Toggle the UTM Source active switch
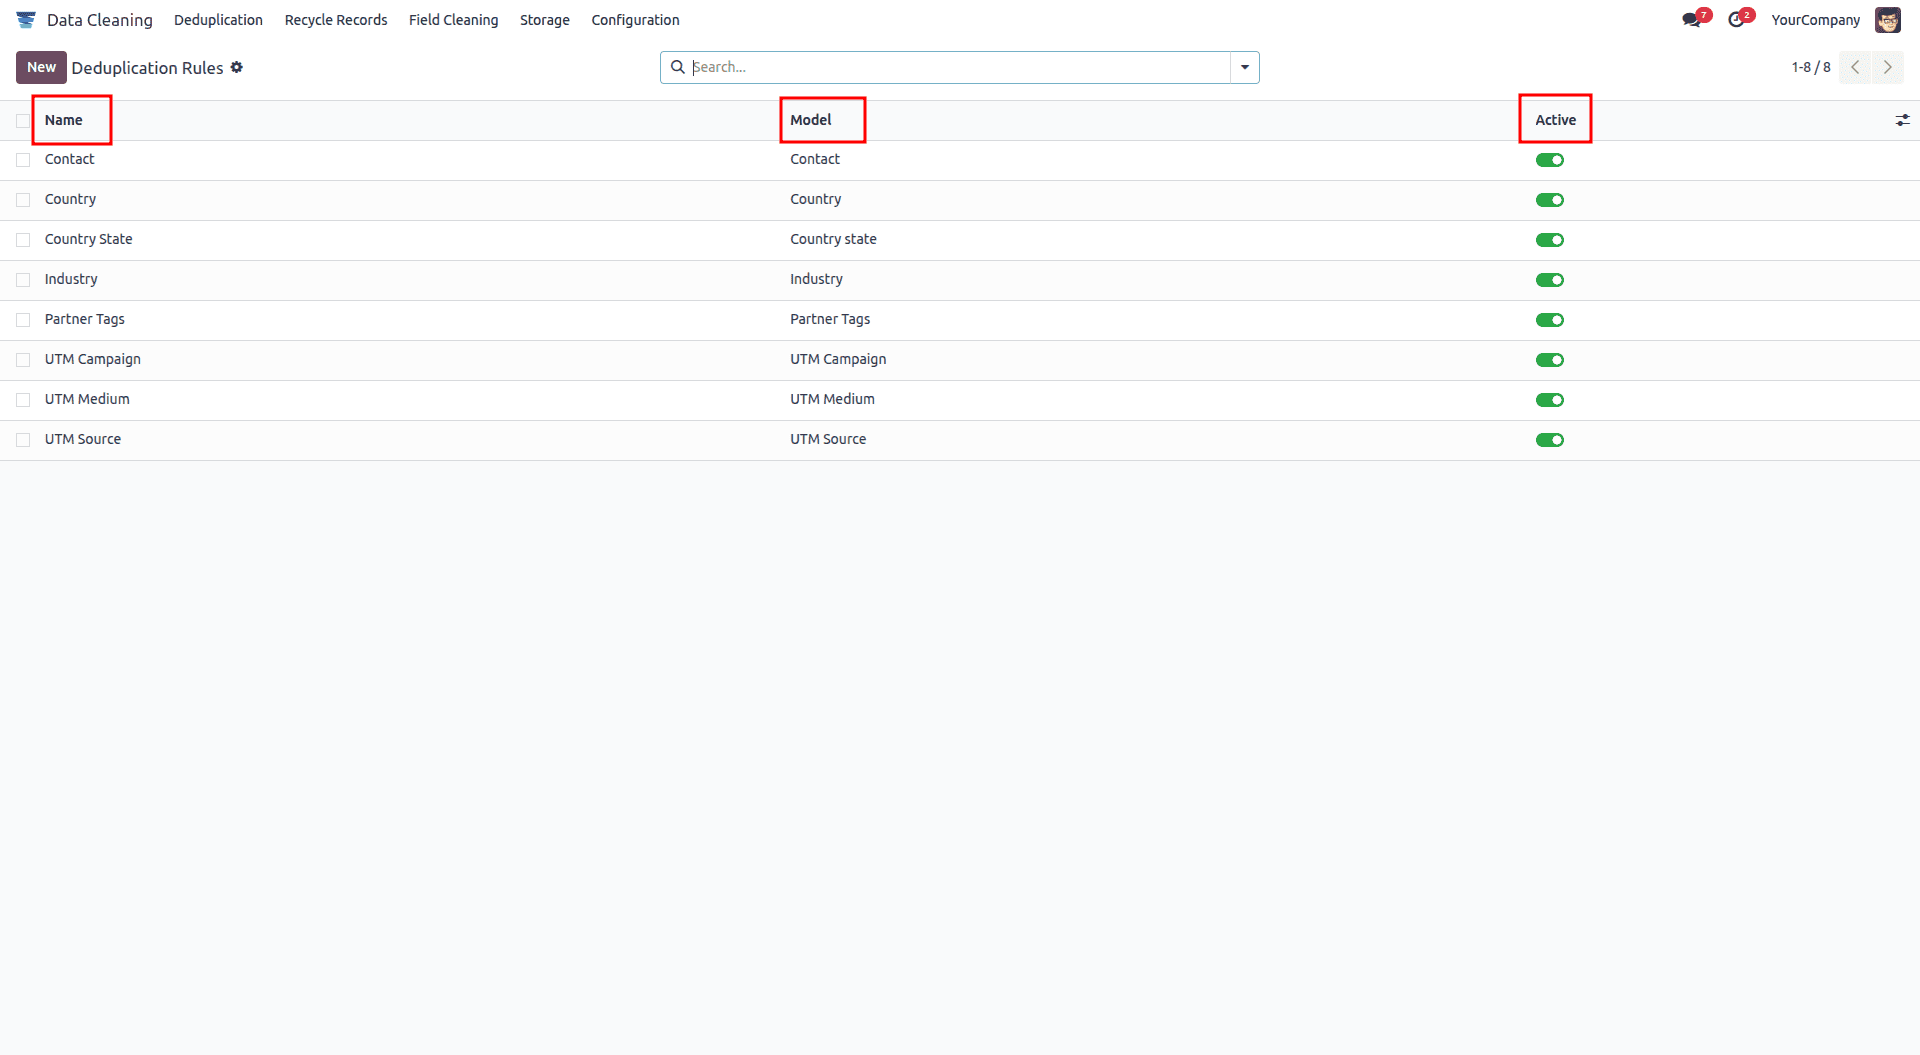 (1551, 439)
